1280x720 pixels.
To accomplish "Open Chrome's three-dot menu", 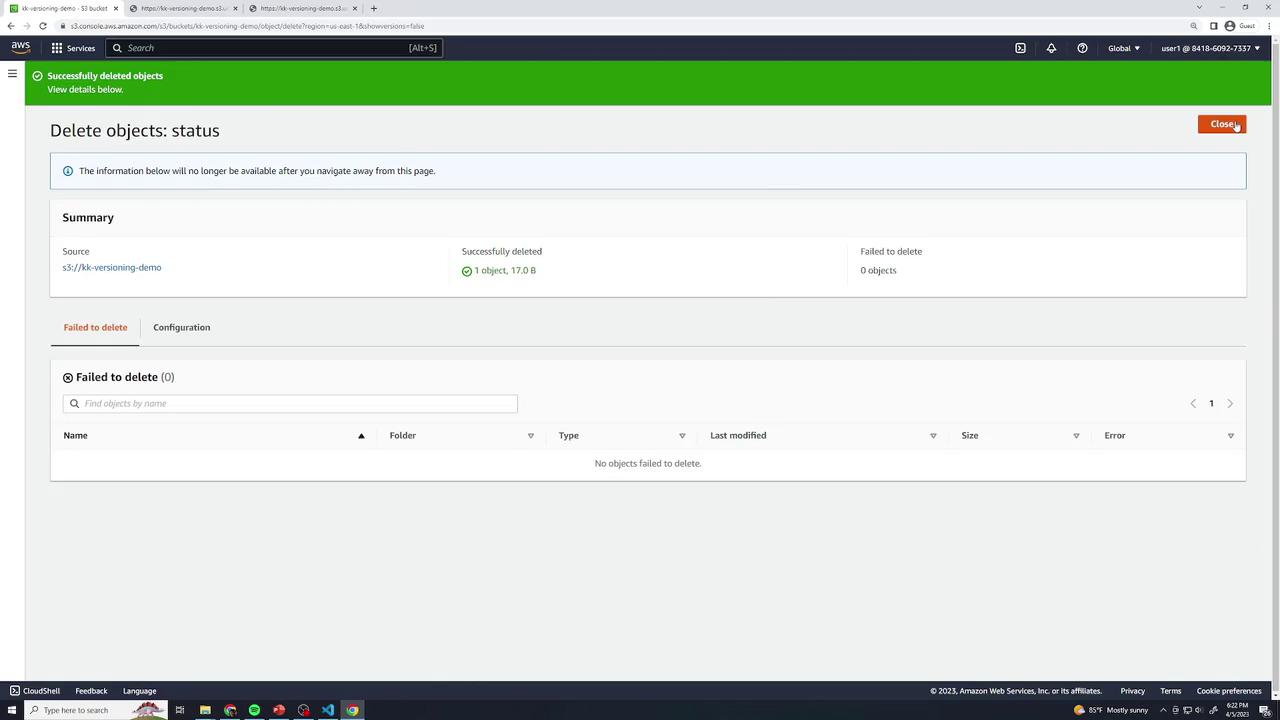I will click(1270, 26).
